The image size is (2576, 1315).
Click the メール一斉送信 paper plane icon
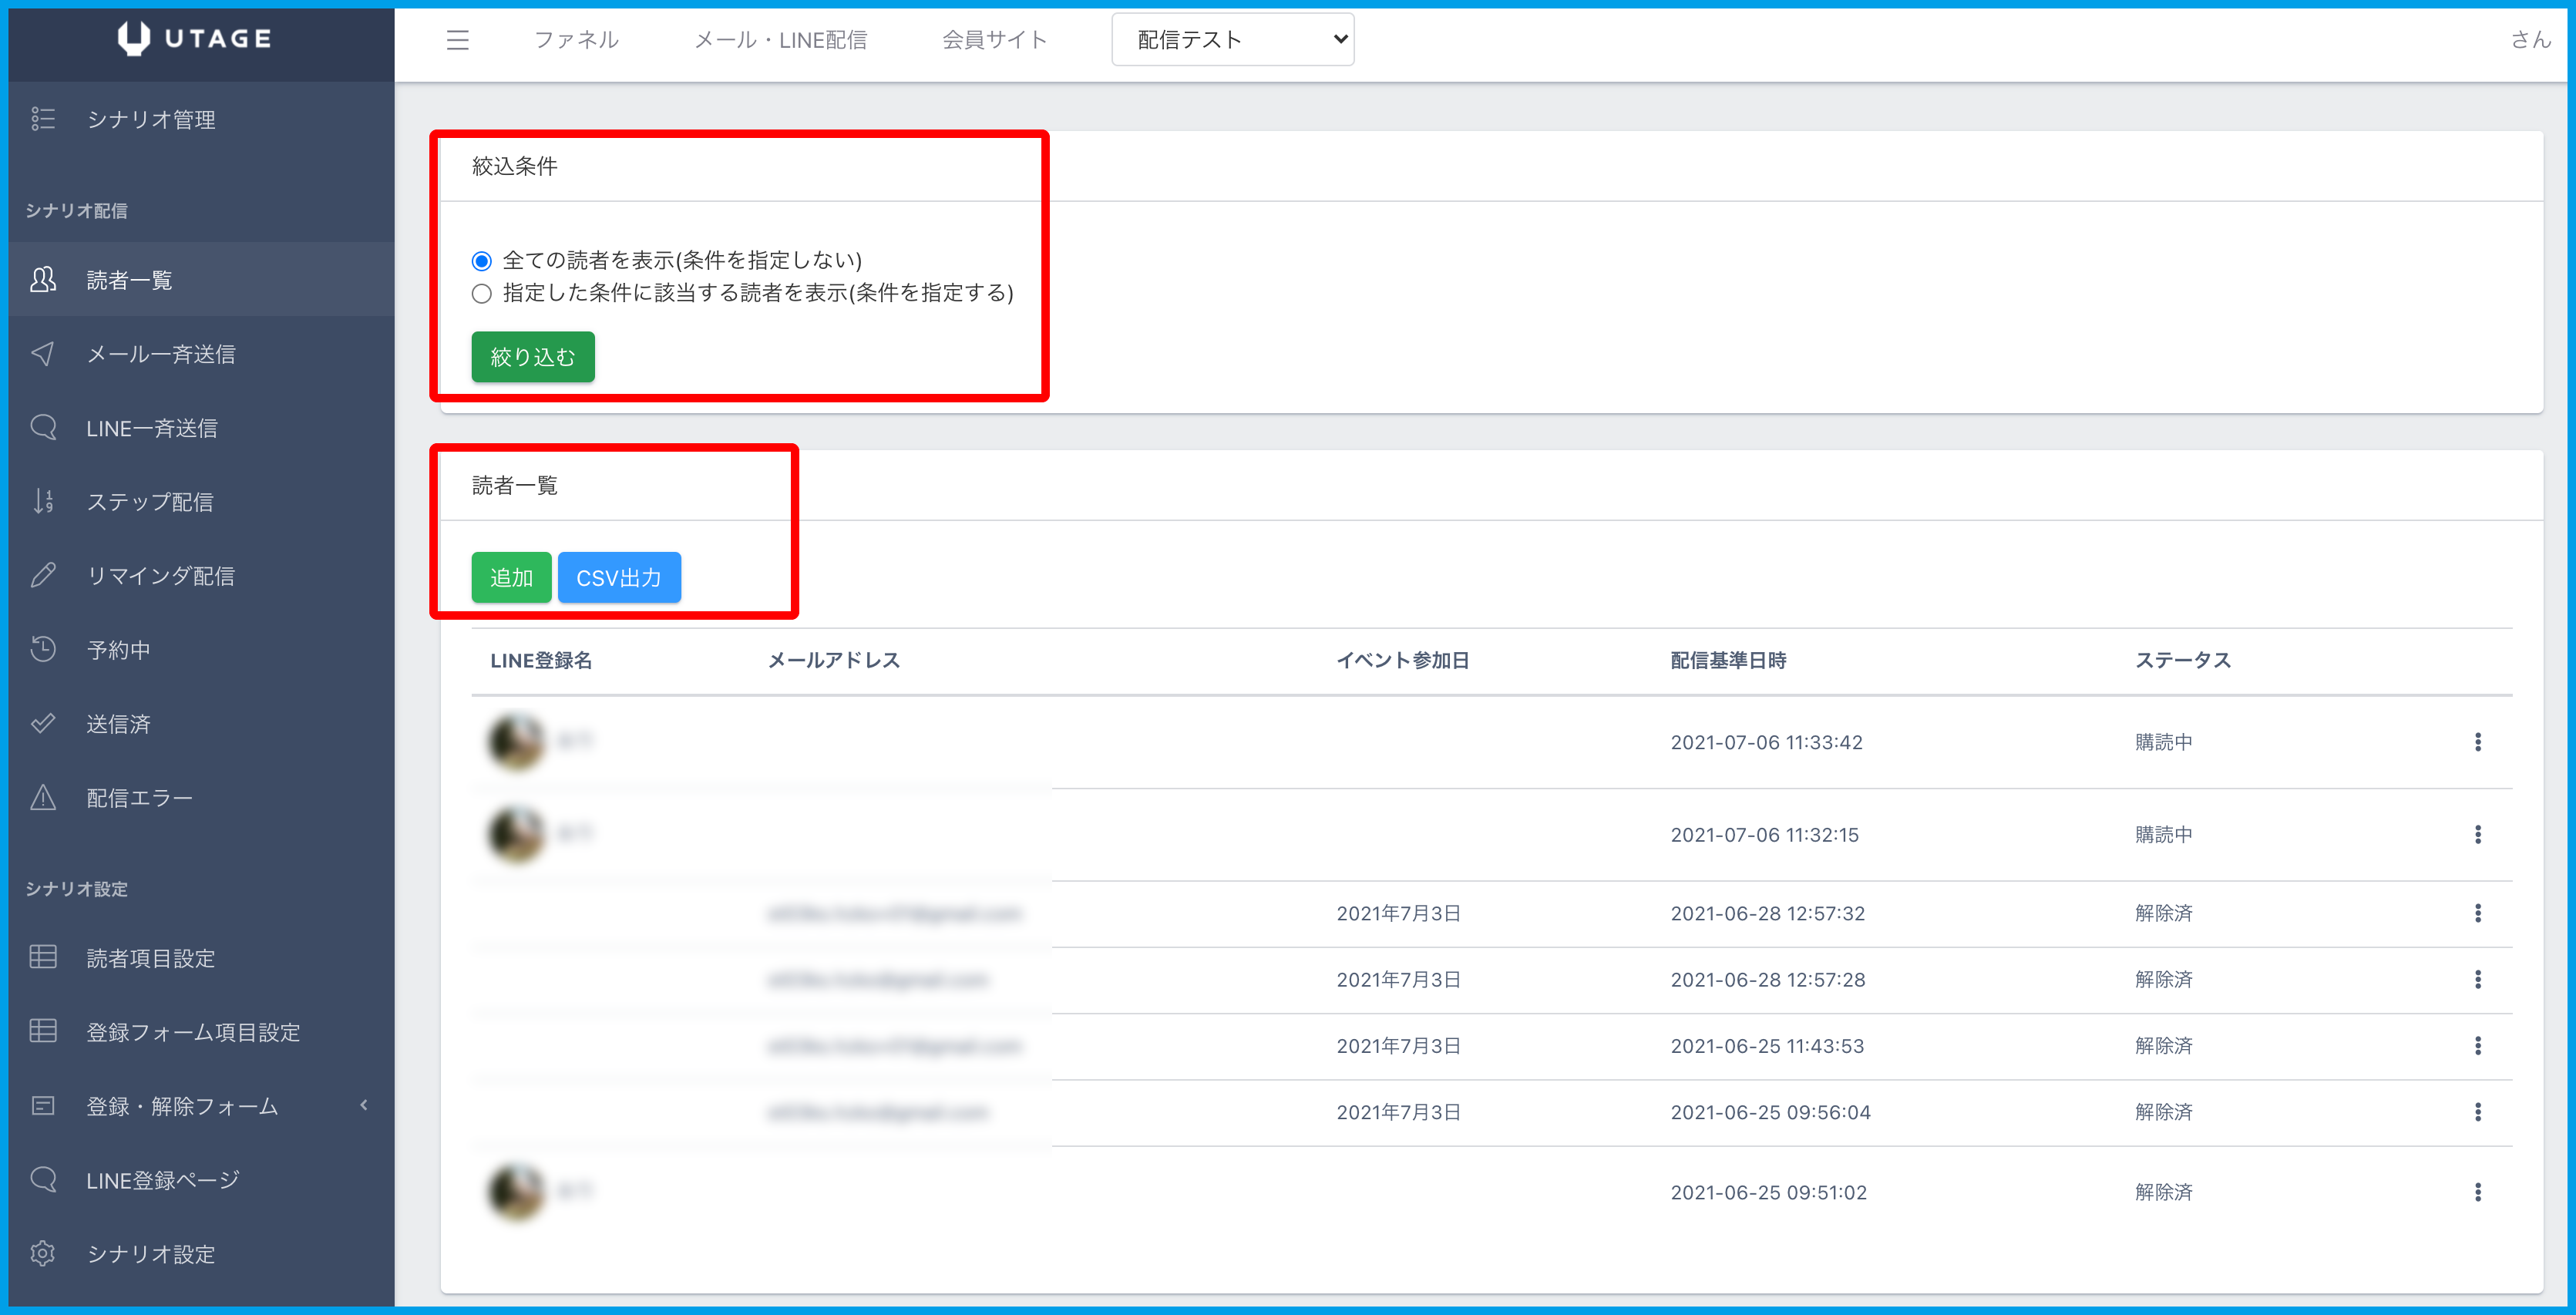[43, 354]
